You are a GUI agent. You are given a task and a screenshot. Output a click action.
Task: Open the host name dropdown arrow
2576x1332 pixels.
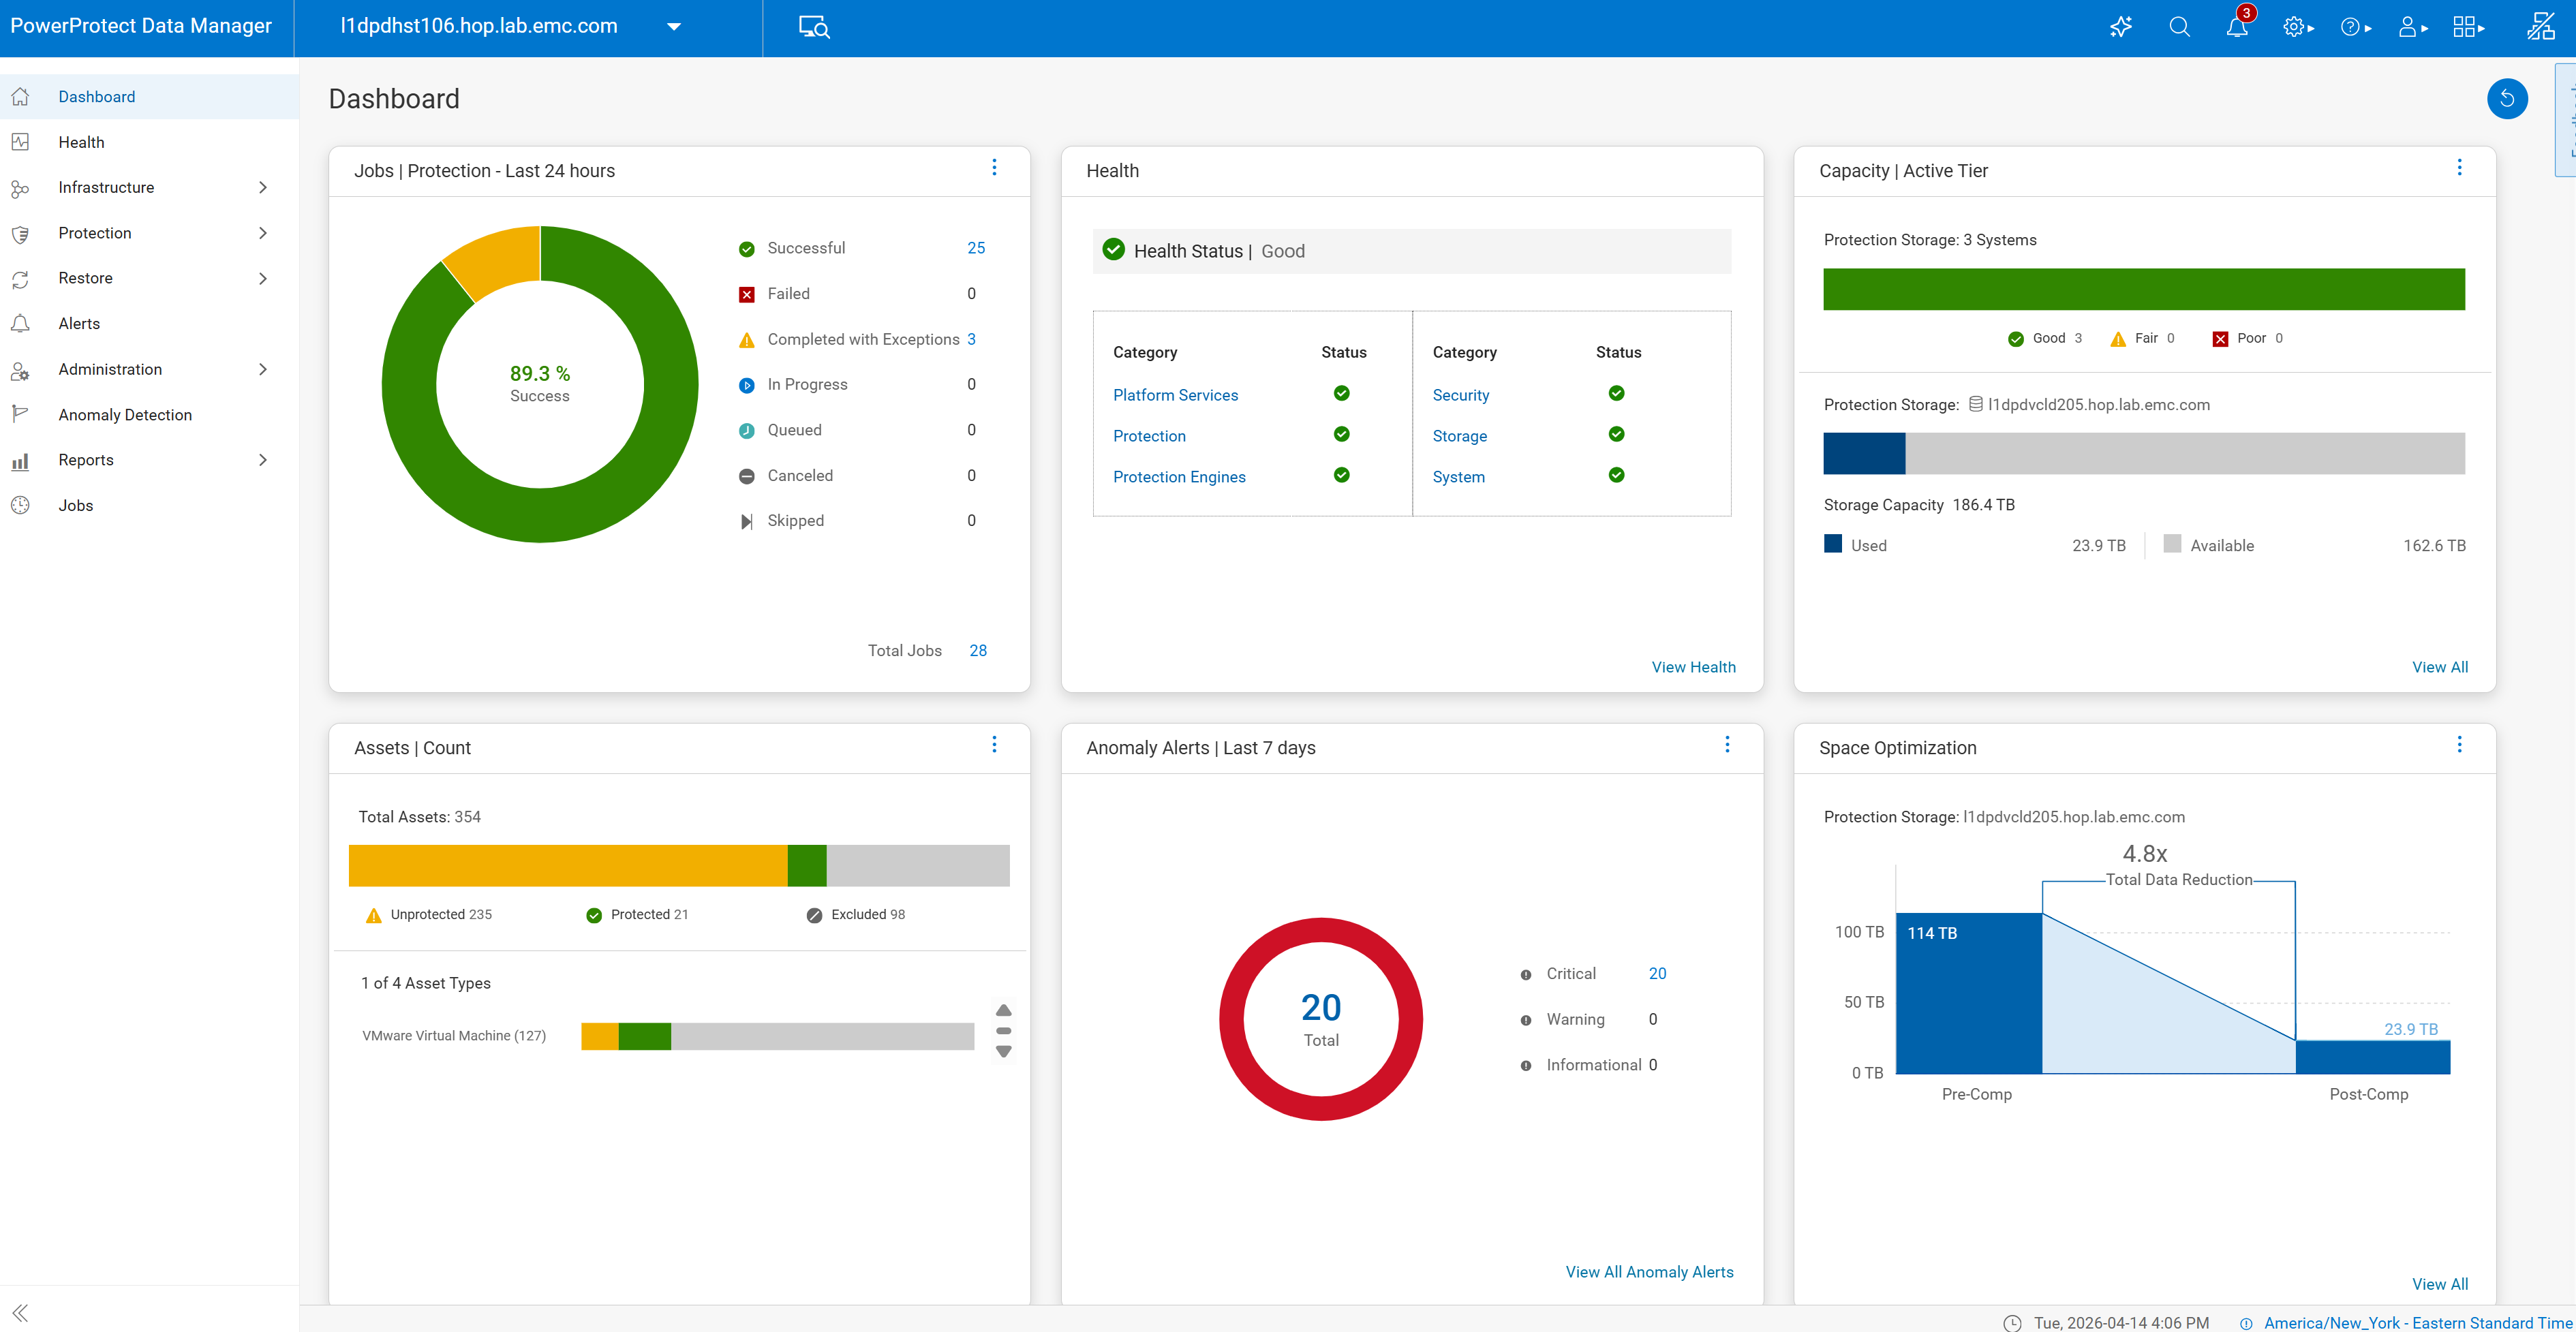click(674, 27)
